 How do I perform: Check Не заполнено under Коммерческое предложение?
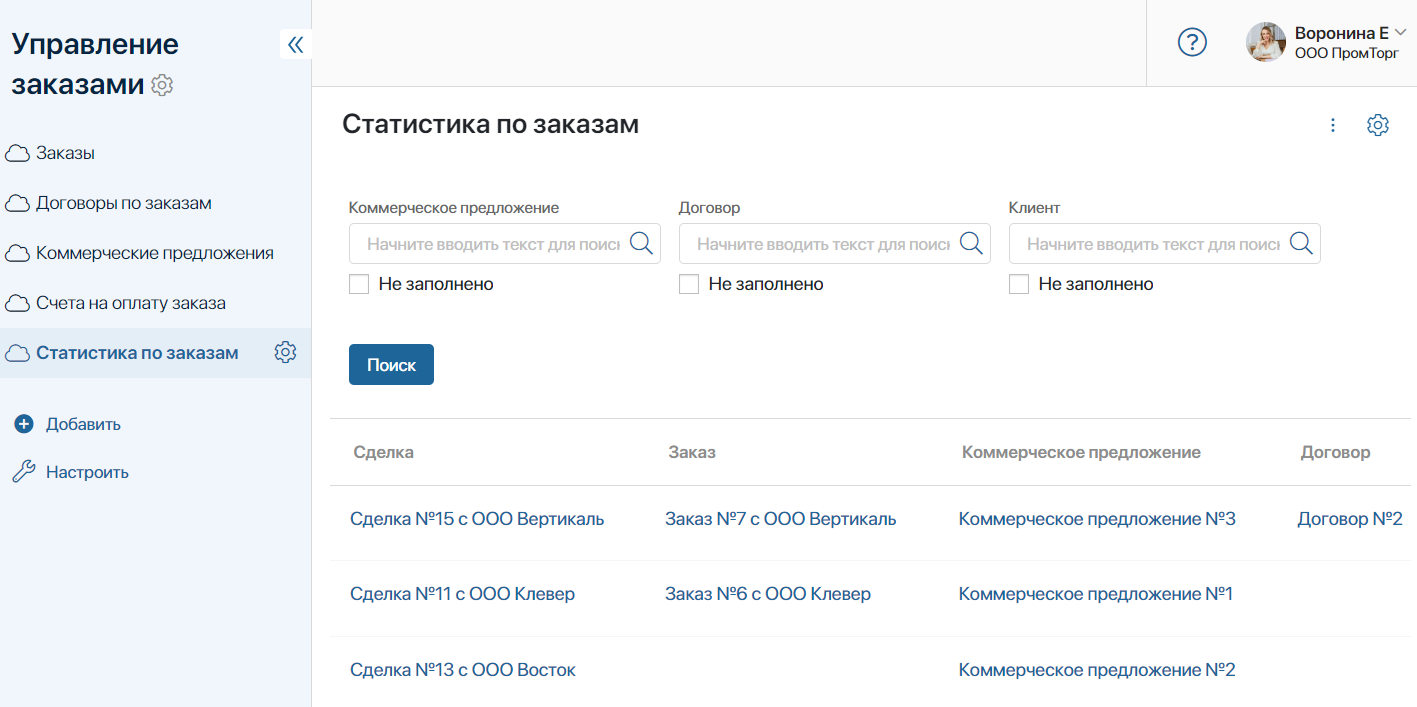click(359, 284)
